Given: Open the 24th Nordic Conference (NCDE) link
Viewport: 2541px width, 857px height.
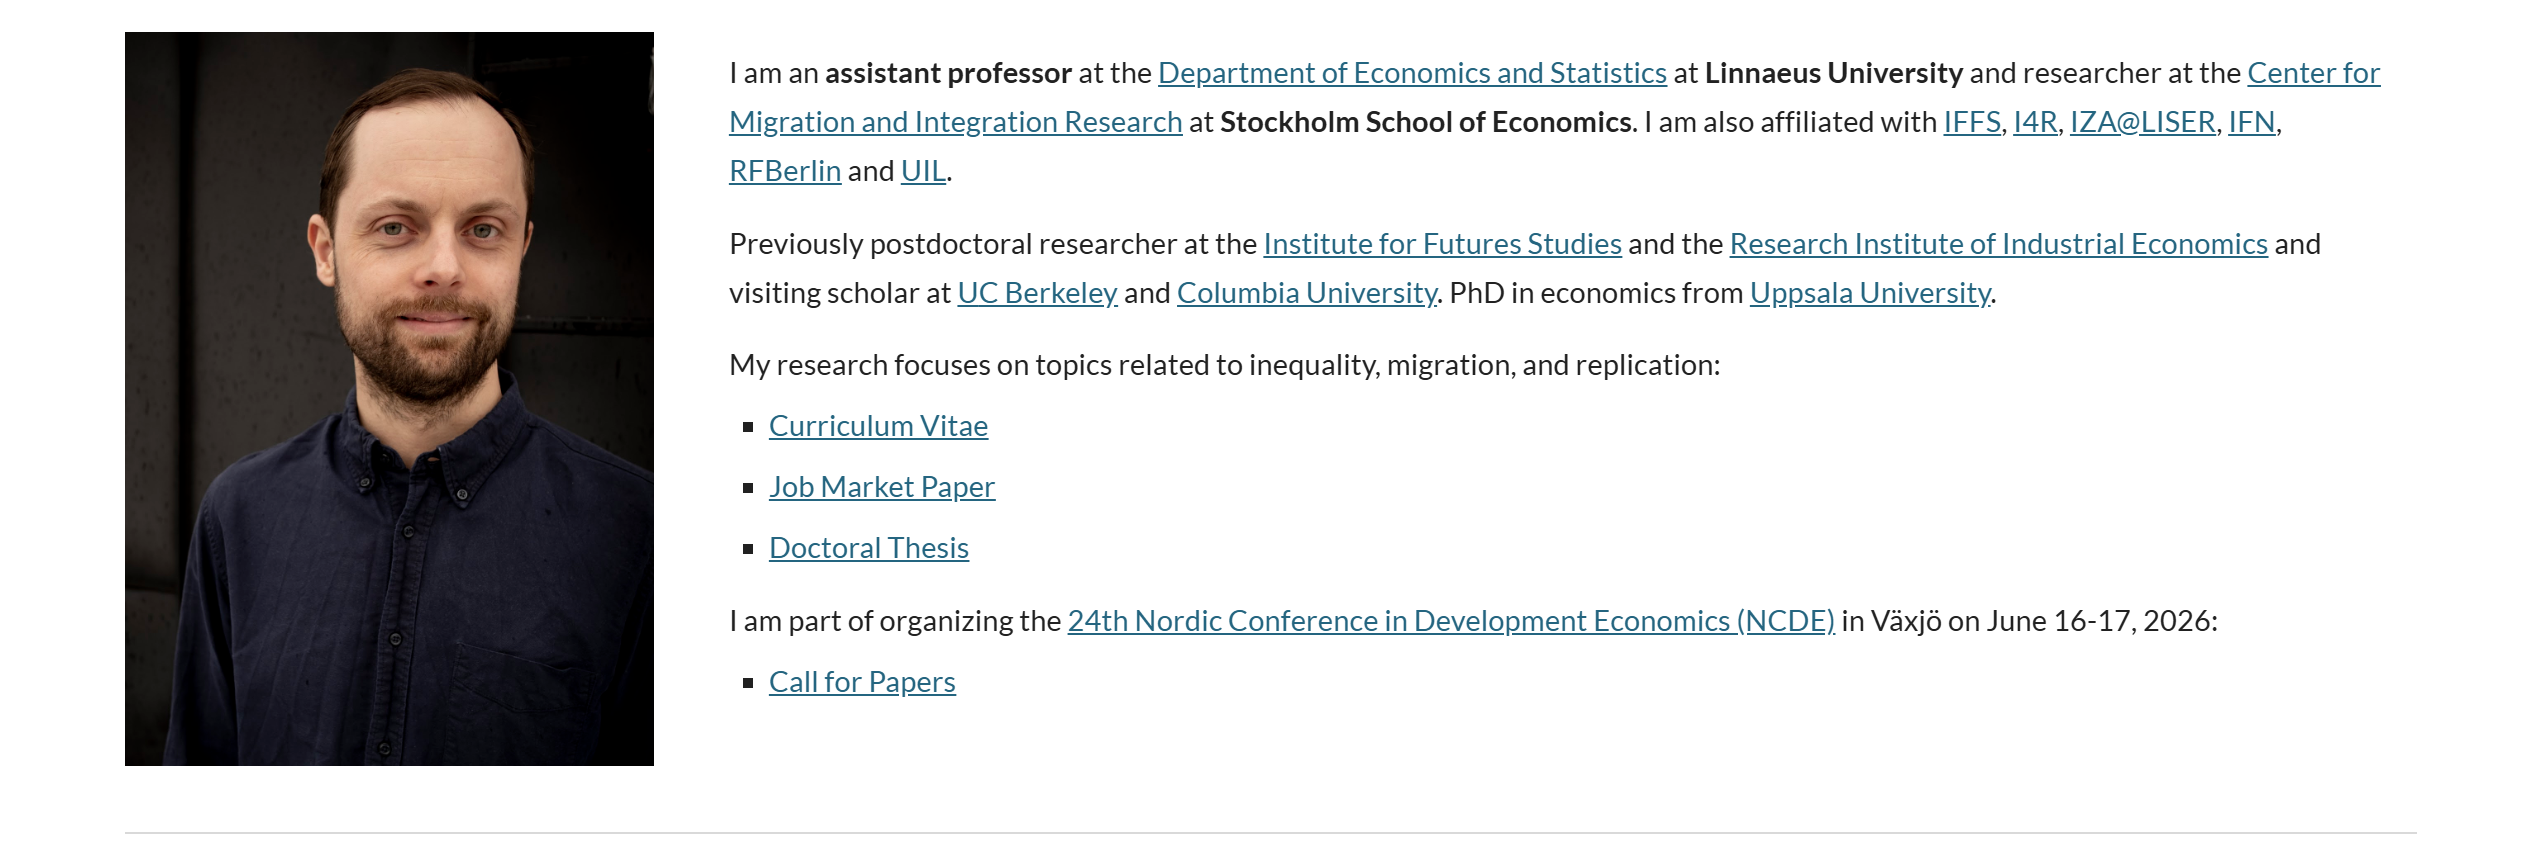Looking at the screenshot, I should pos(1450,621).
